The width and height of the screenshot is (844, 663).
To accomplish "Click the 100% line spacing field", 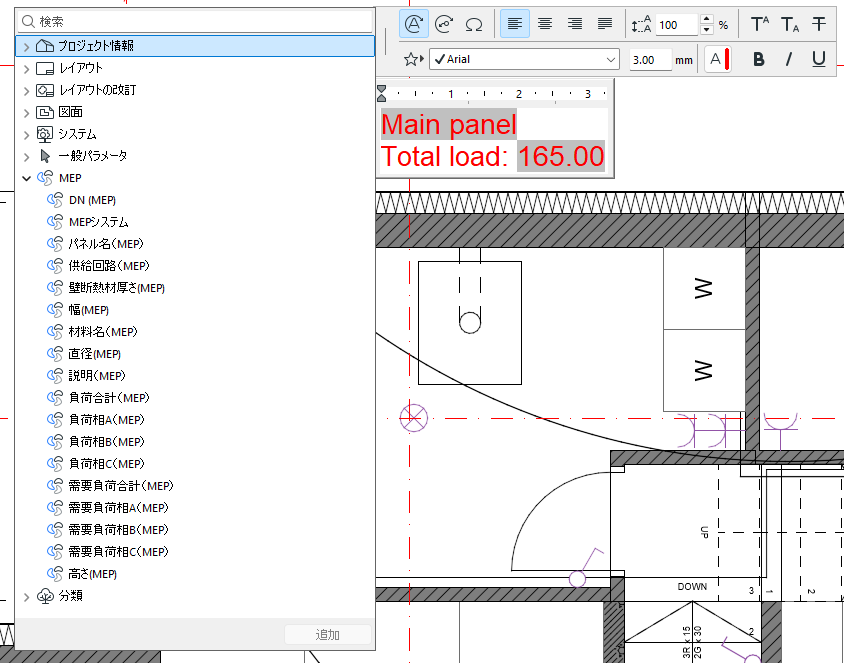I will [678, 25].
